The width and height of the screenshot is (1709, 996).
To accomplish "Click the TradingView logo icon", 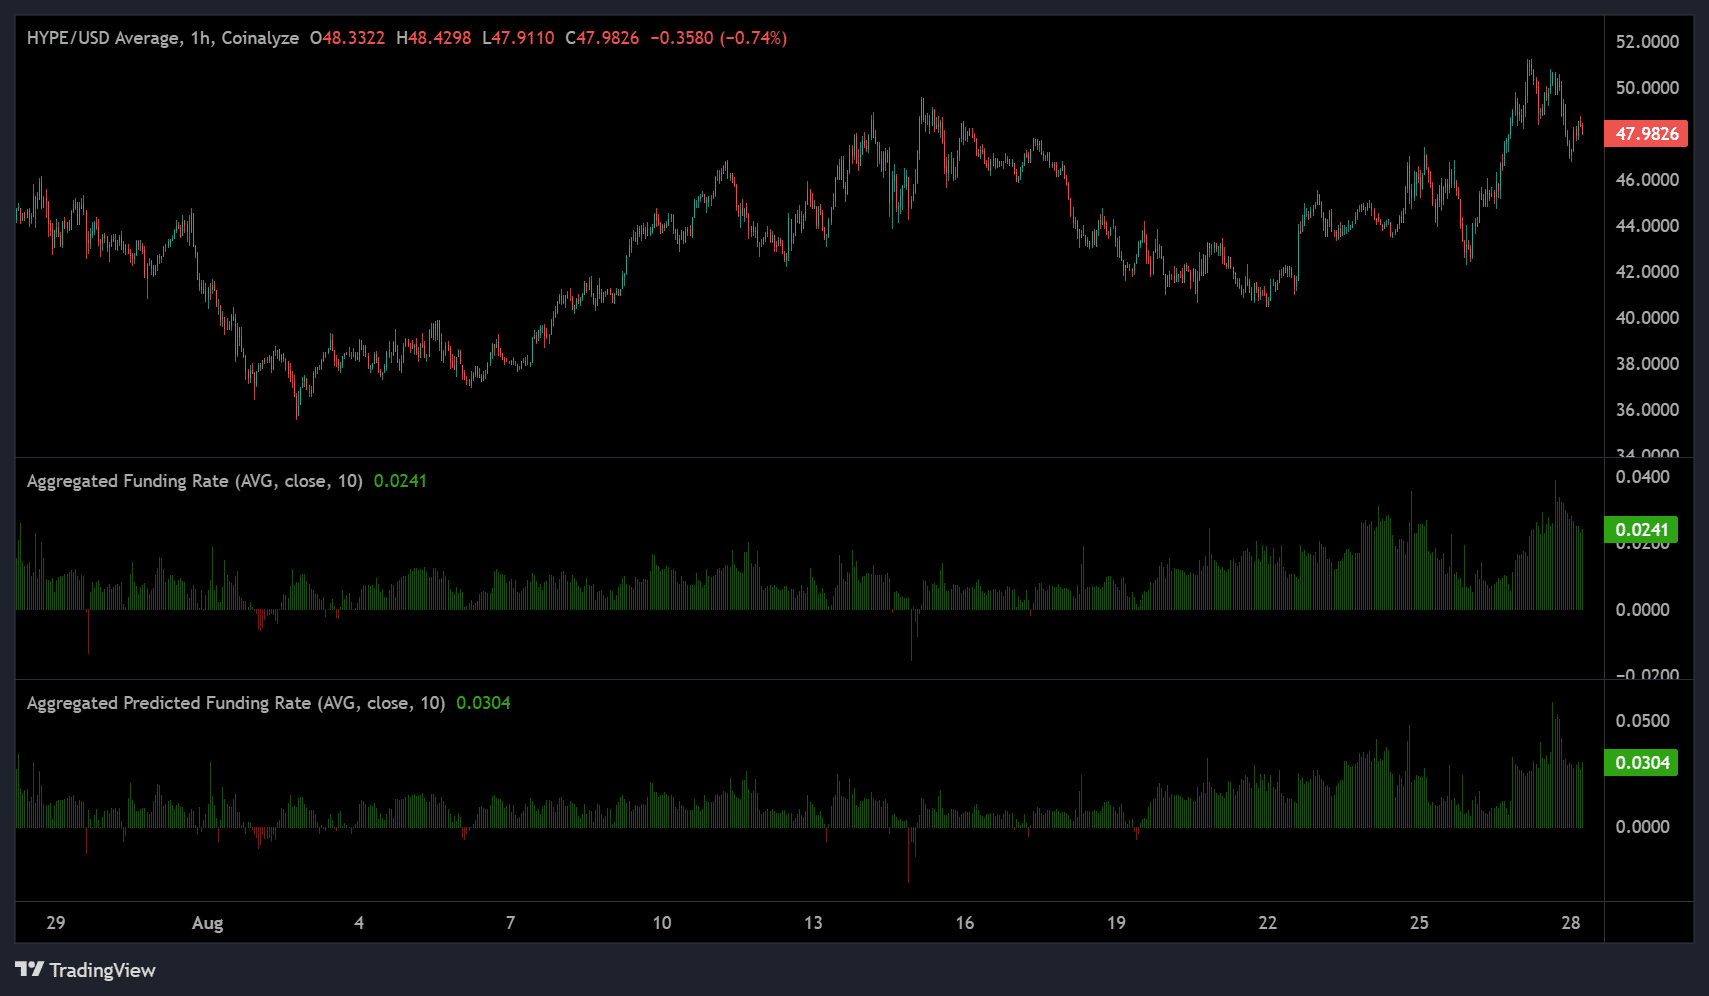I will [x=30, y=969].
